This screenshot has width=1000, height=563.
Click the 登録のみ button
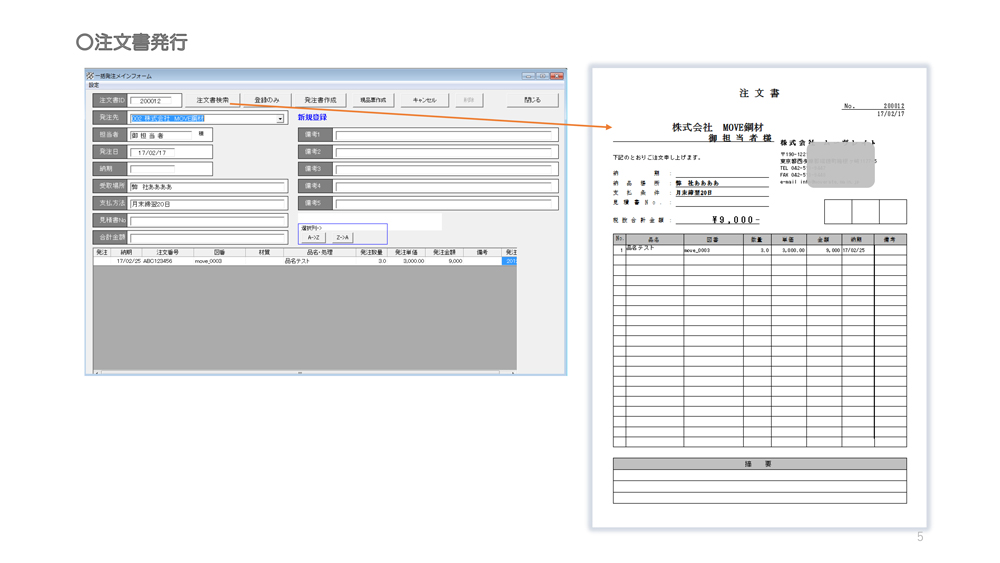267,100
